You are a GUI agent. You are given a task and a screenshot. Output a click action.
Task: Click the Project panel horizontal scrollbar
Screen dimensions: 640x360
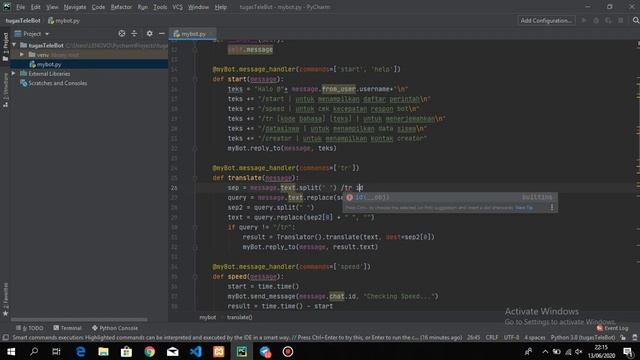tap(79, 320)
